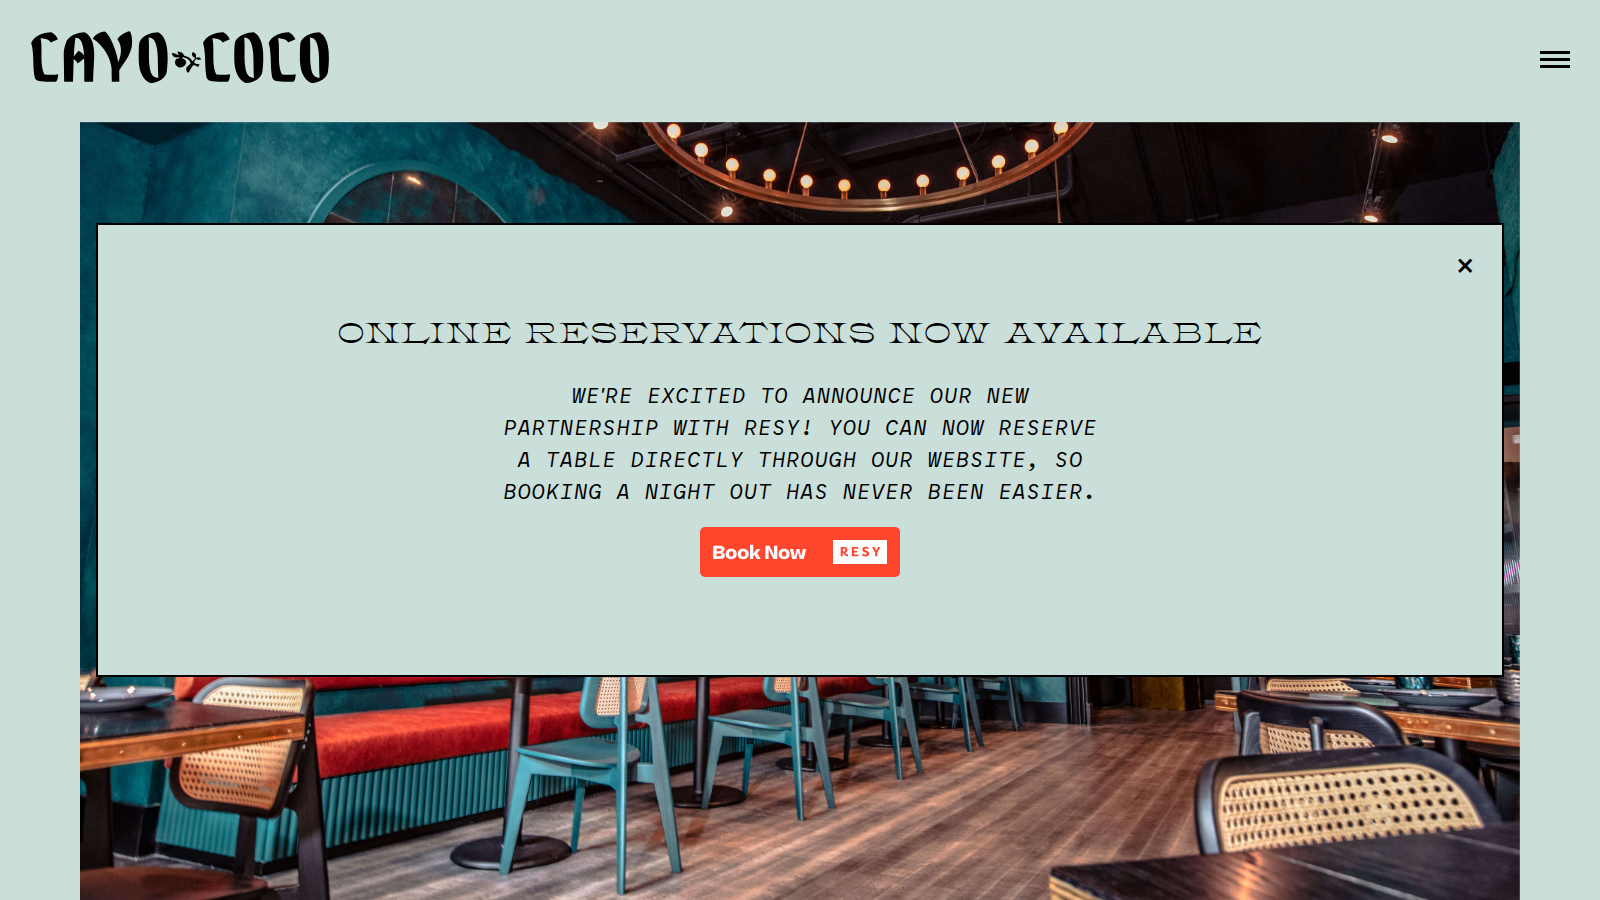Click the word RESY! in the announcement

pyautogui.click(x=778, y=428)
